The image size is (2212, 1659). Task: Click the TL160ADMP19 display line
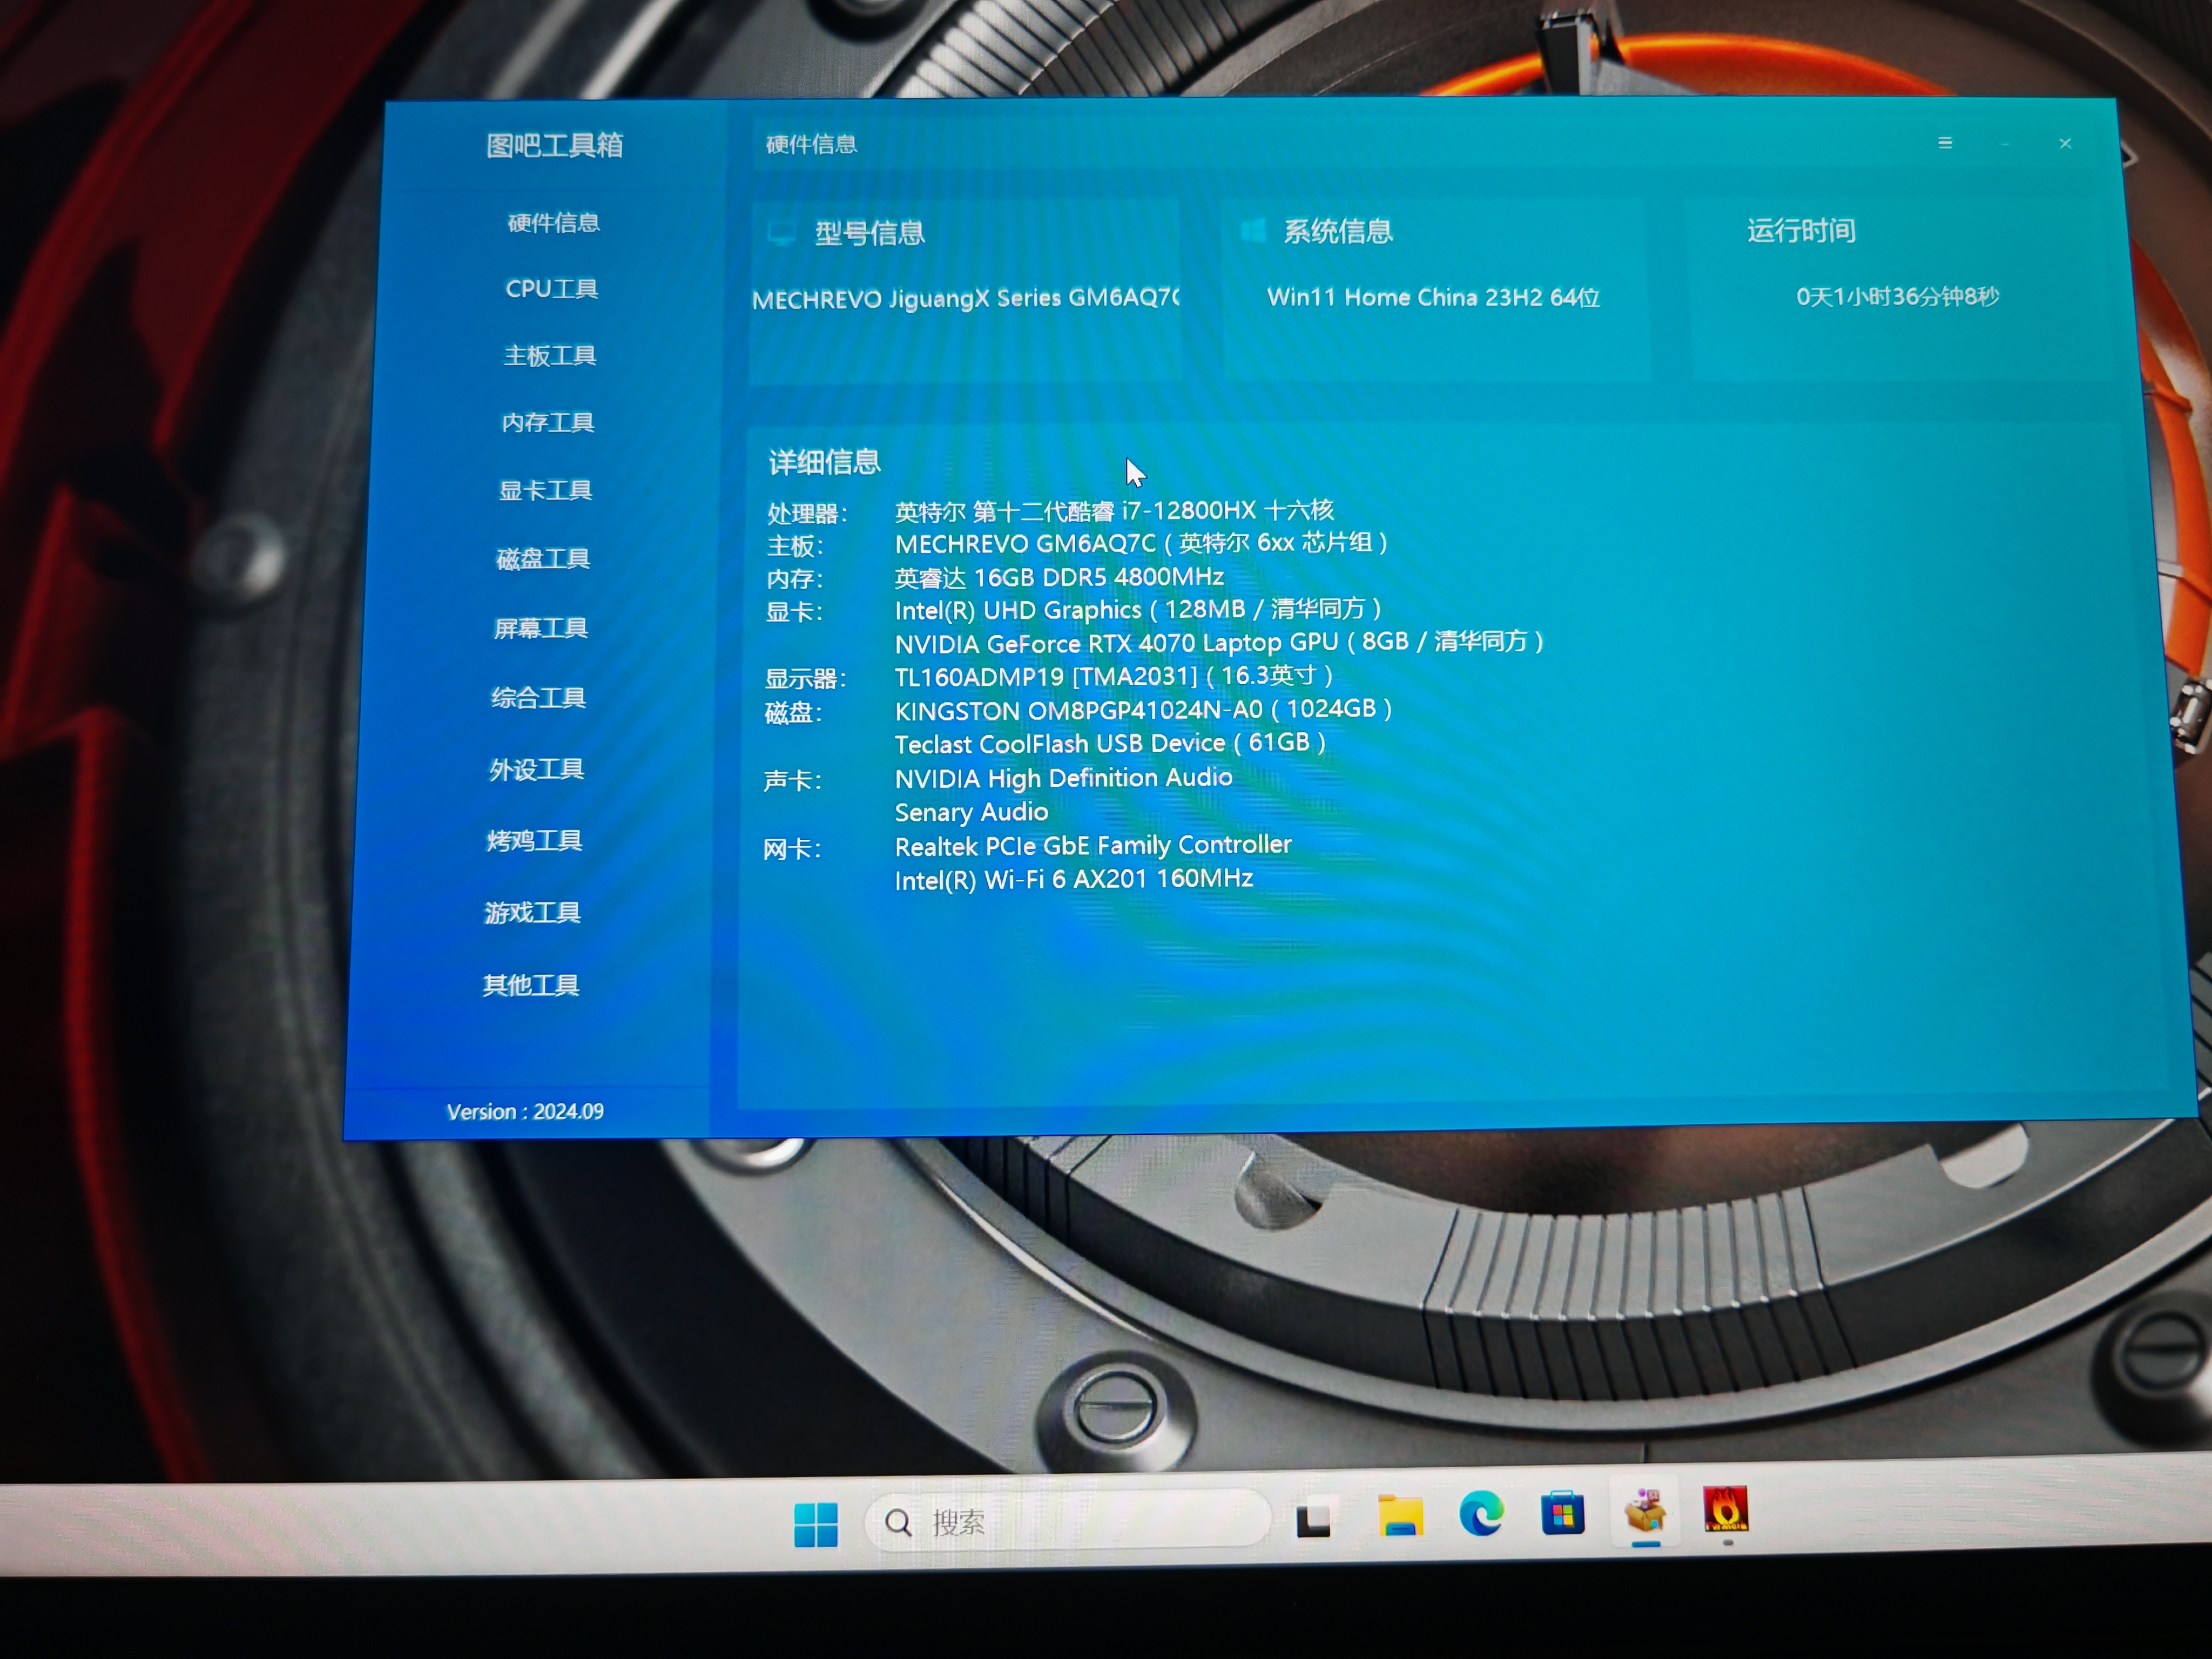[1113, 676]
